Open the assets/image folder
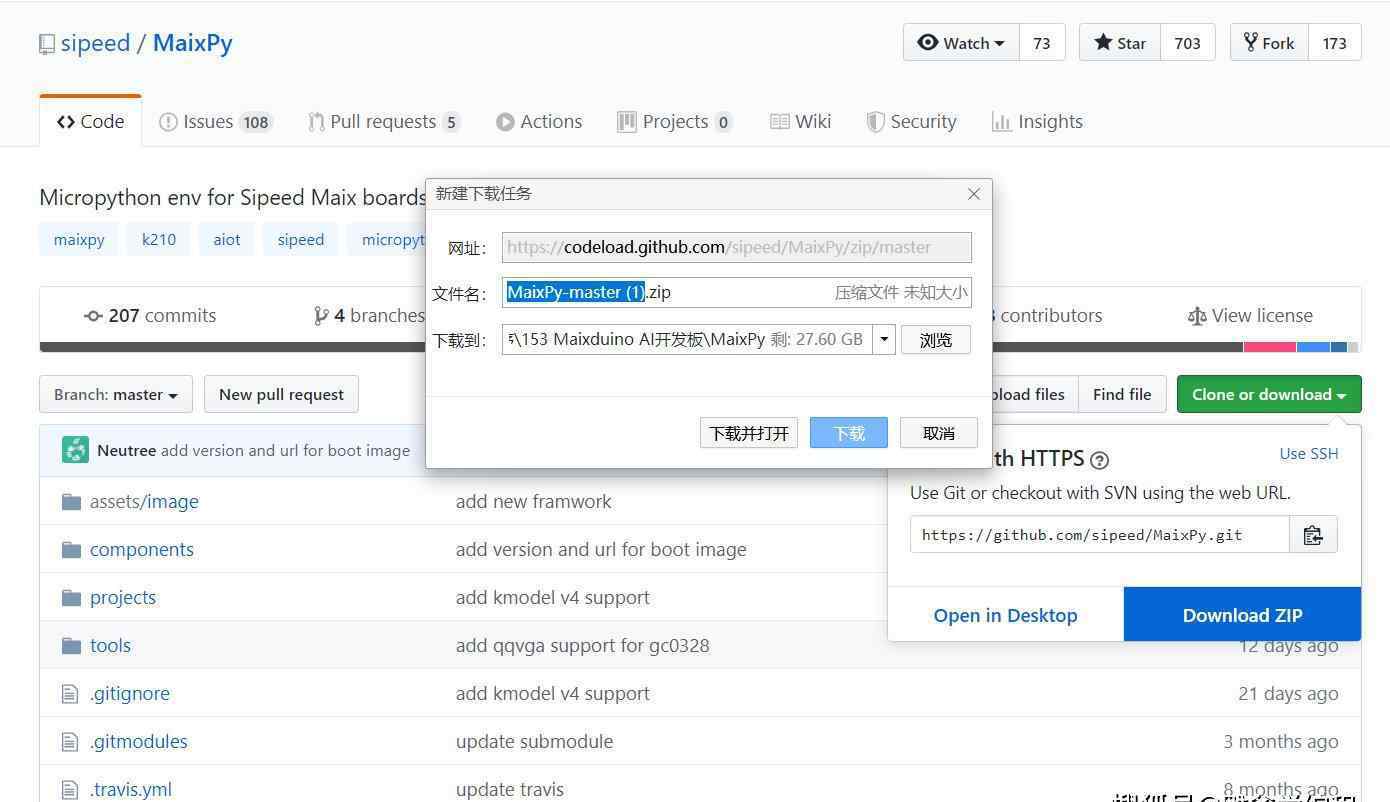Screen dimensions: 1390x802 (x=144, y=501)
